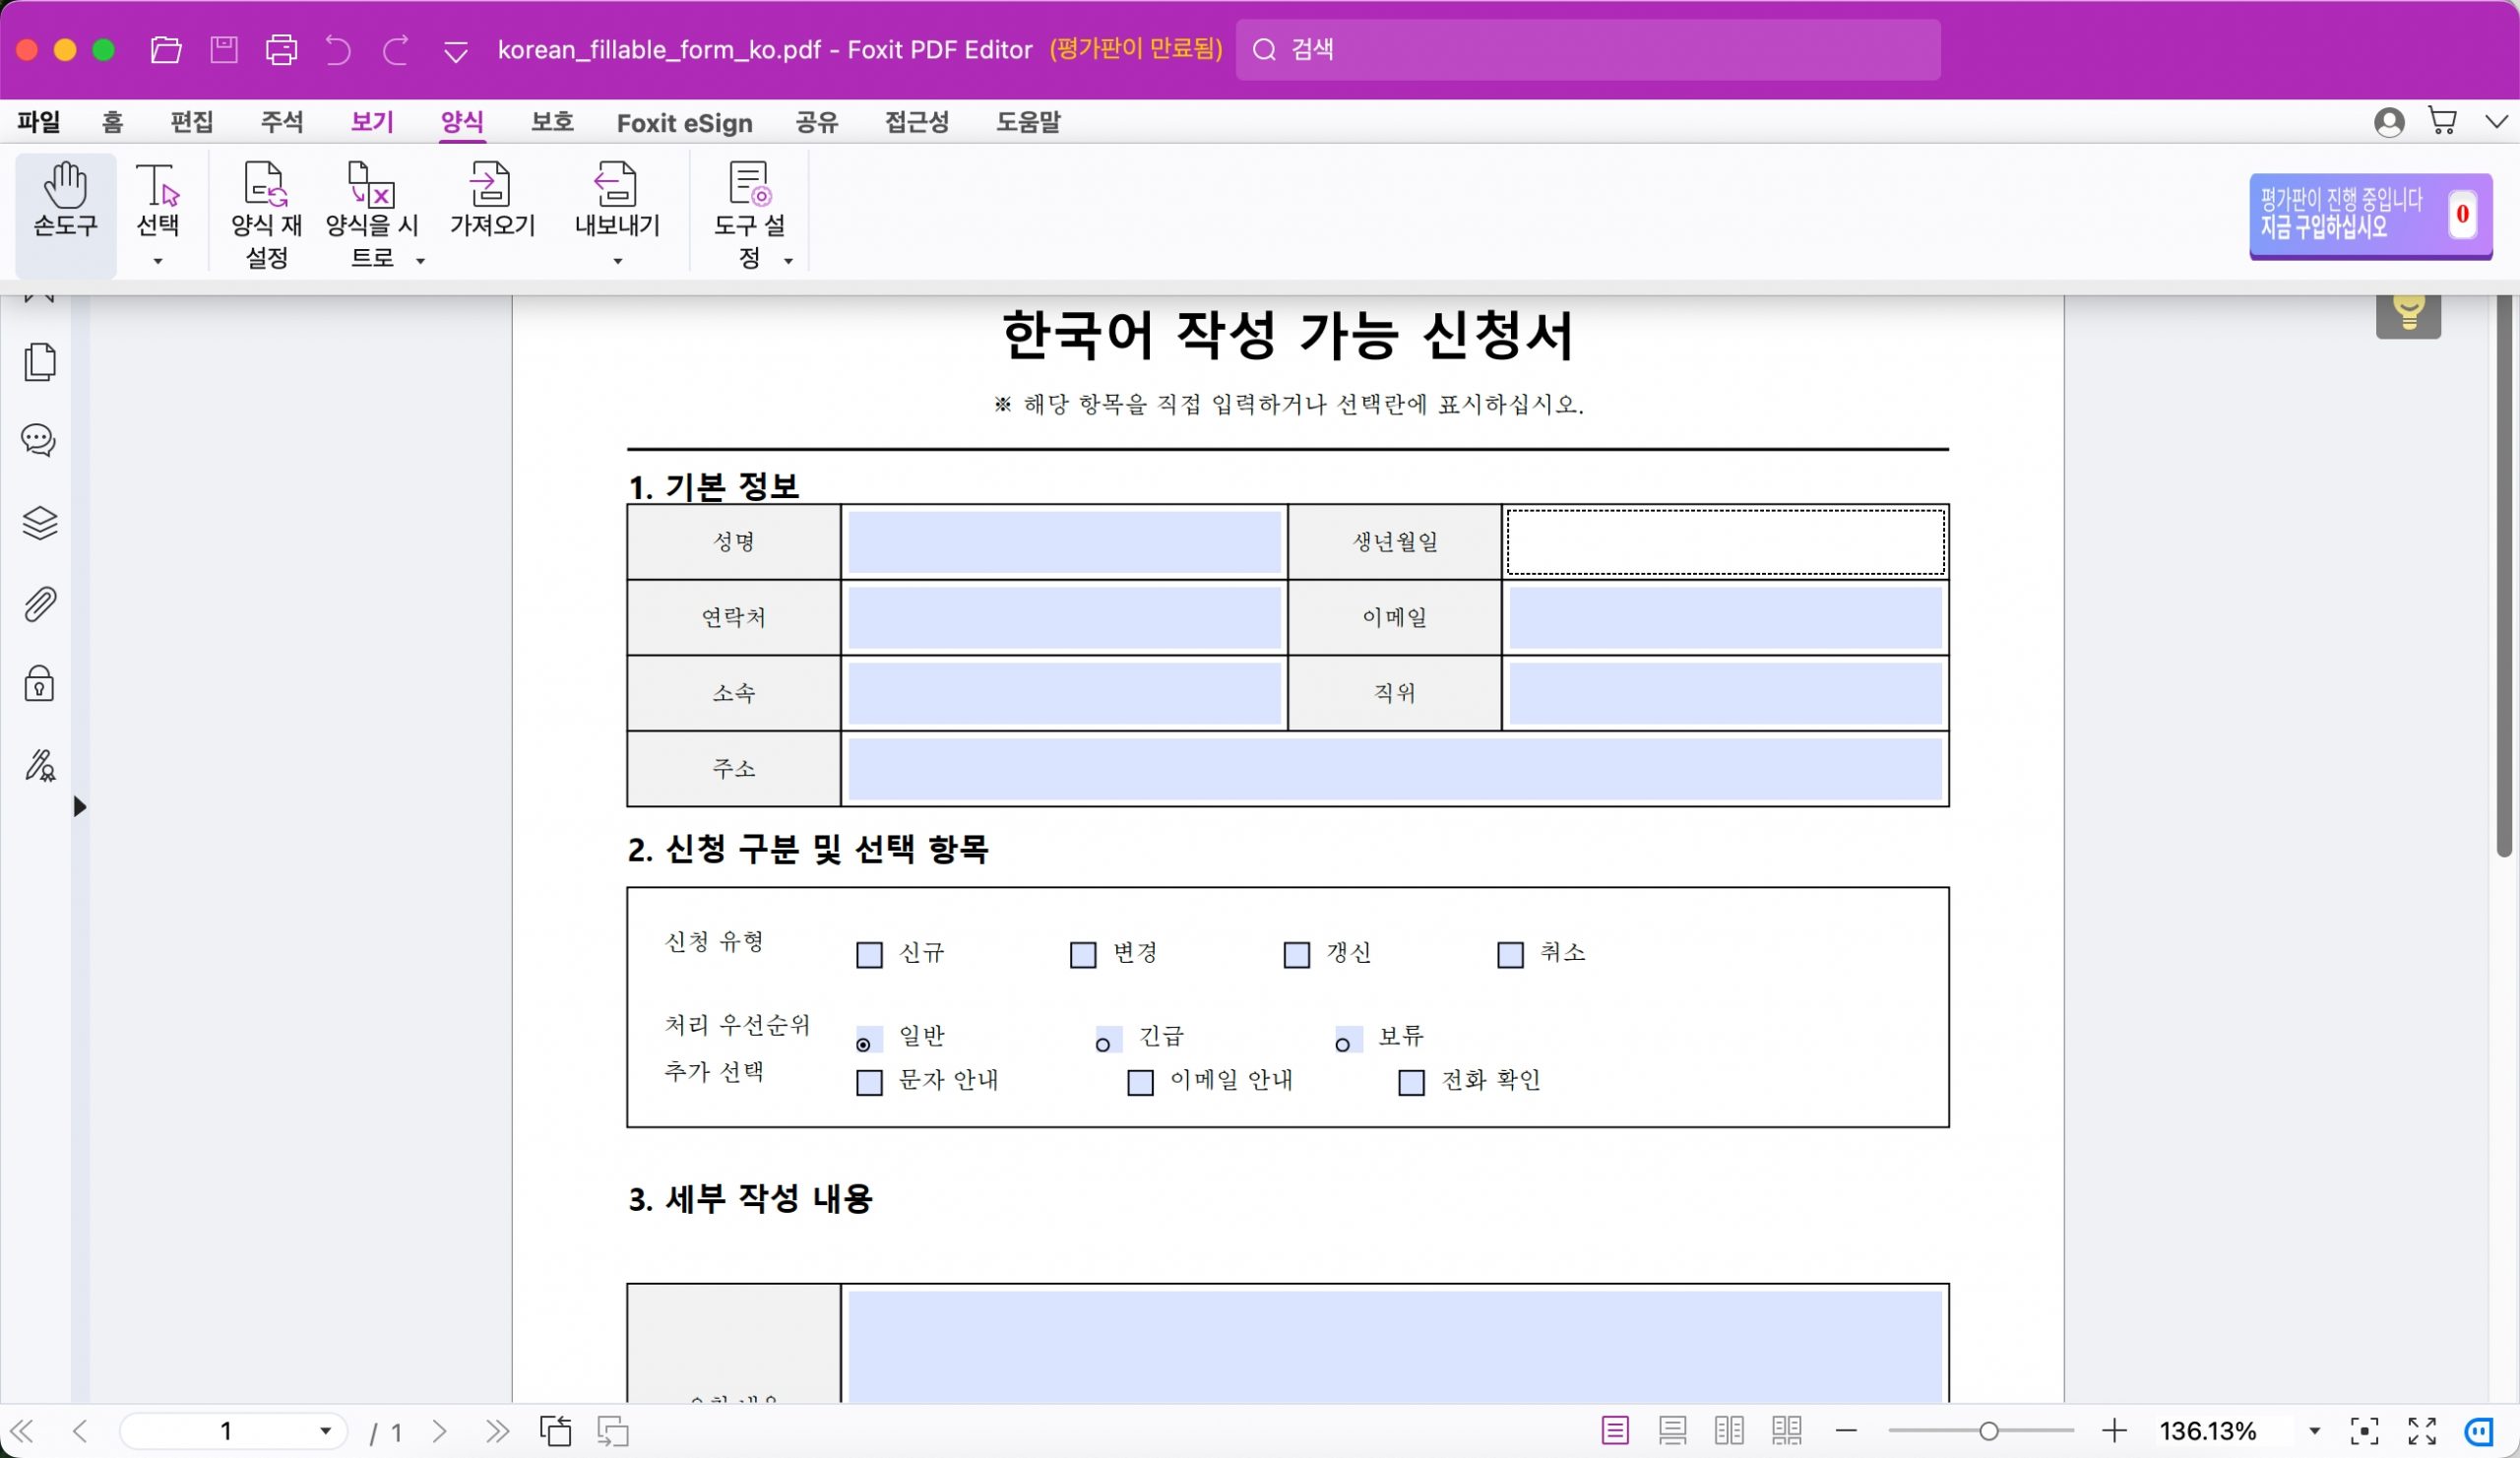
Task: Expand the 선택 tool dropdown arrow
Action: pyautogui.click(x=157, y=261)
